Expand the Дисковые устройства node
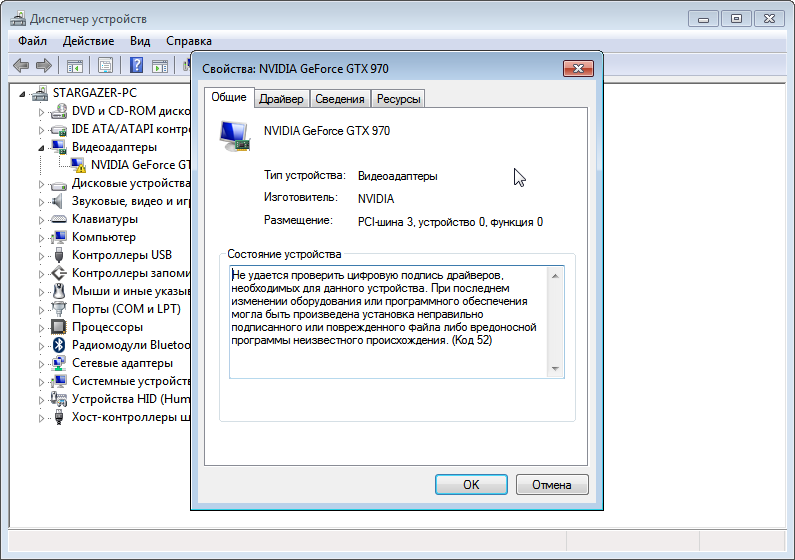This screenshot has height=560, width=795. 42,184
